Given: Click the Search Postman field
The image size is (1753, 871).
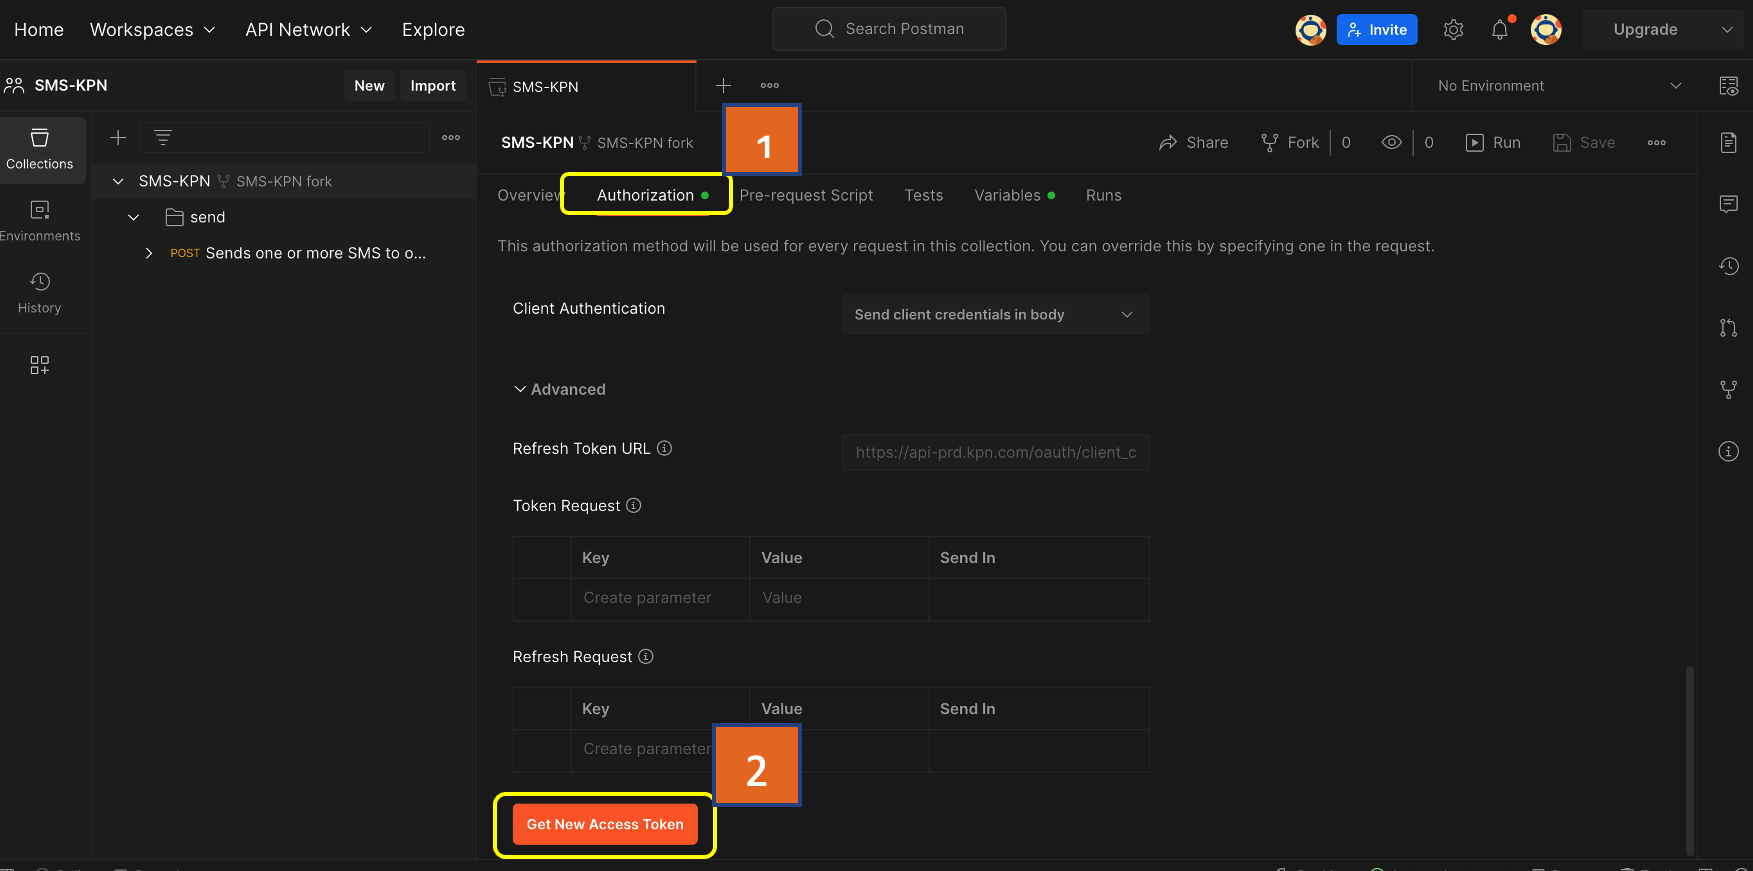Looking at the screenshot, I should (x=889, y=29).
